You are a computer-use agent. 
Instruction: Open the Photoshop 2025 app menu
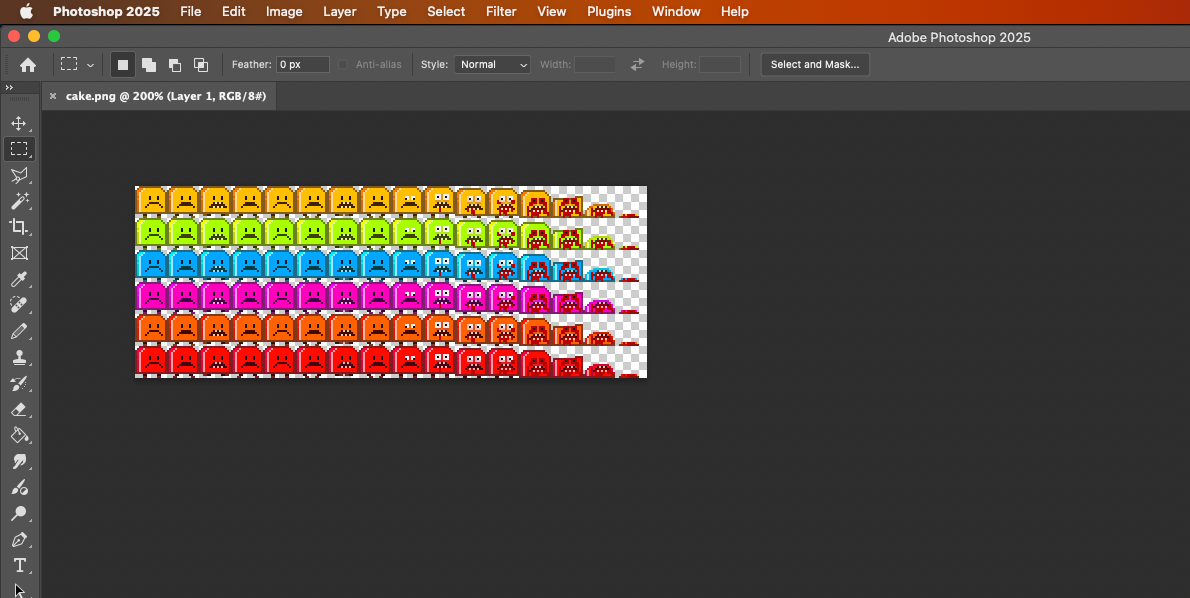[x=106, y=11]
